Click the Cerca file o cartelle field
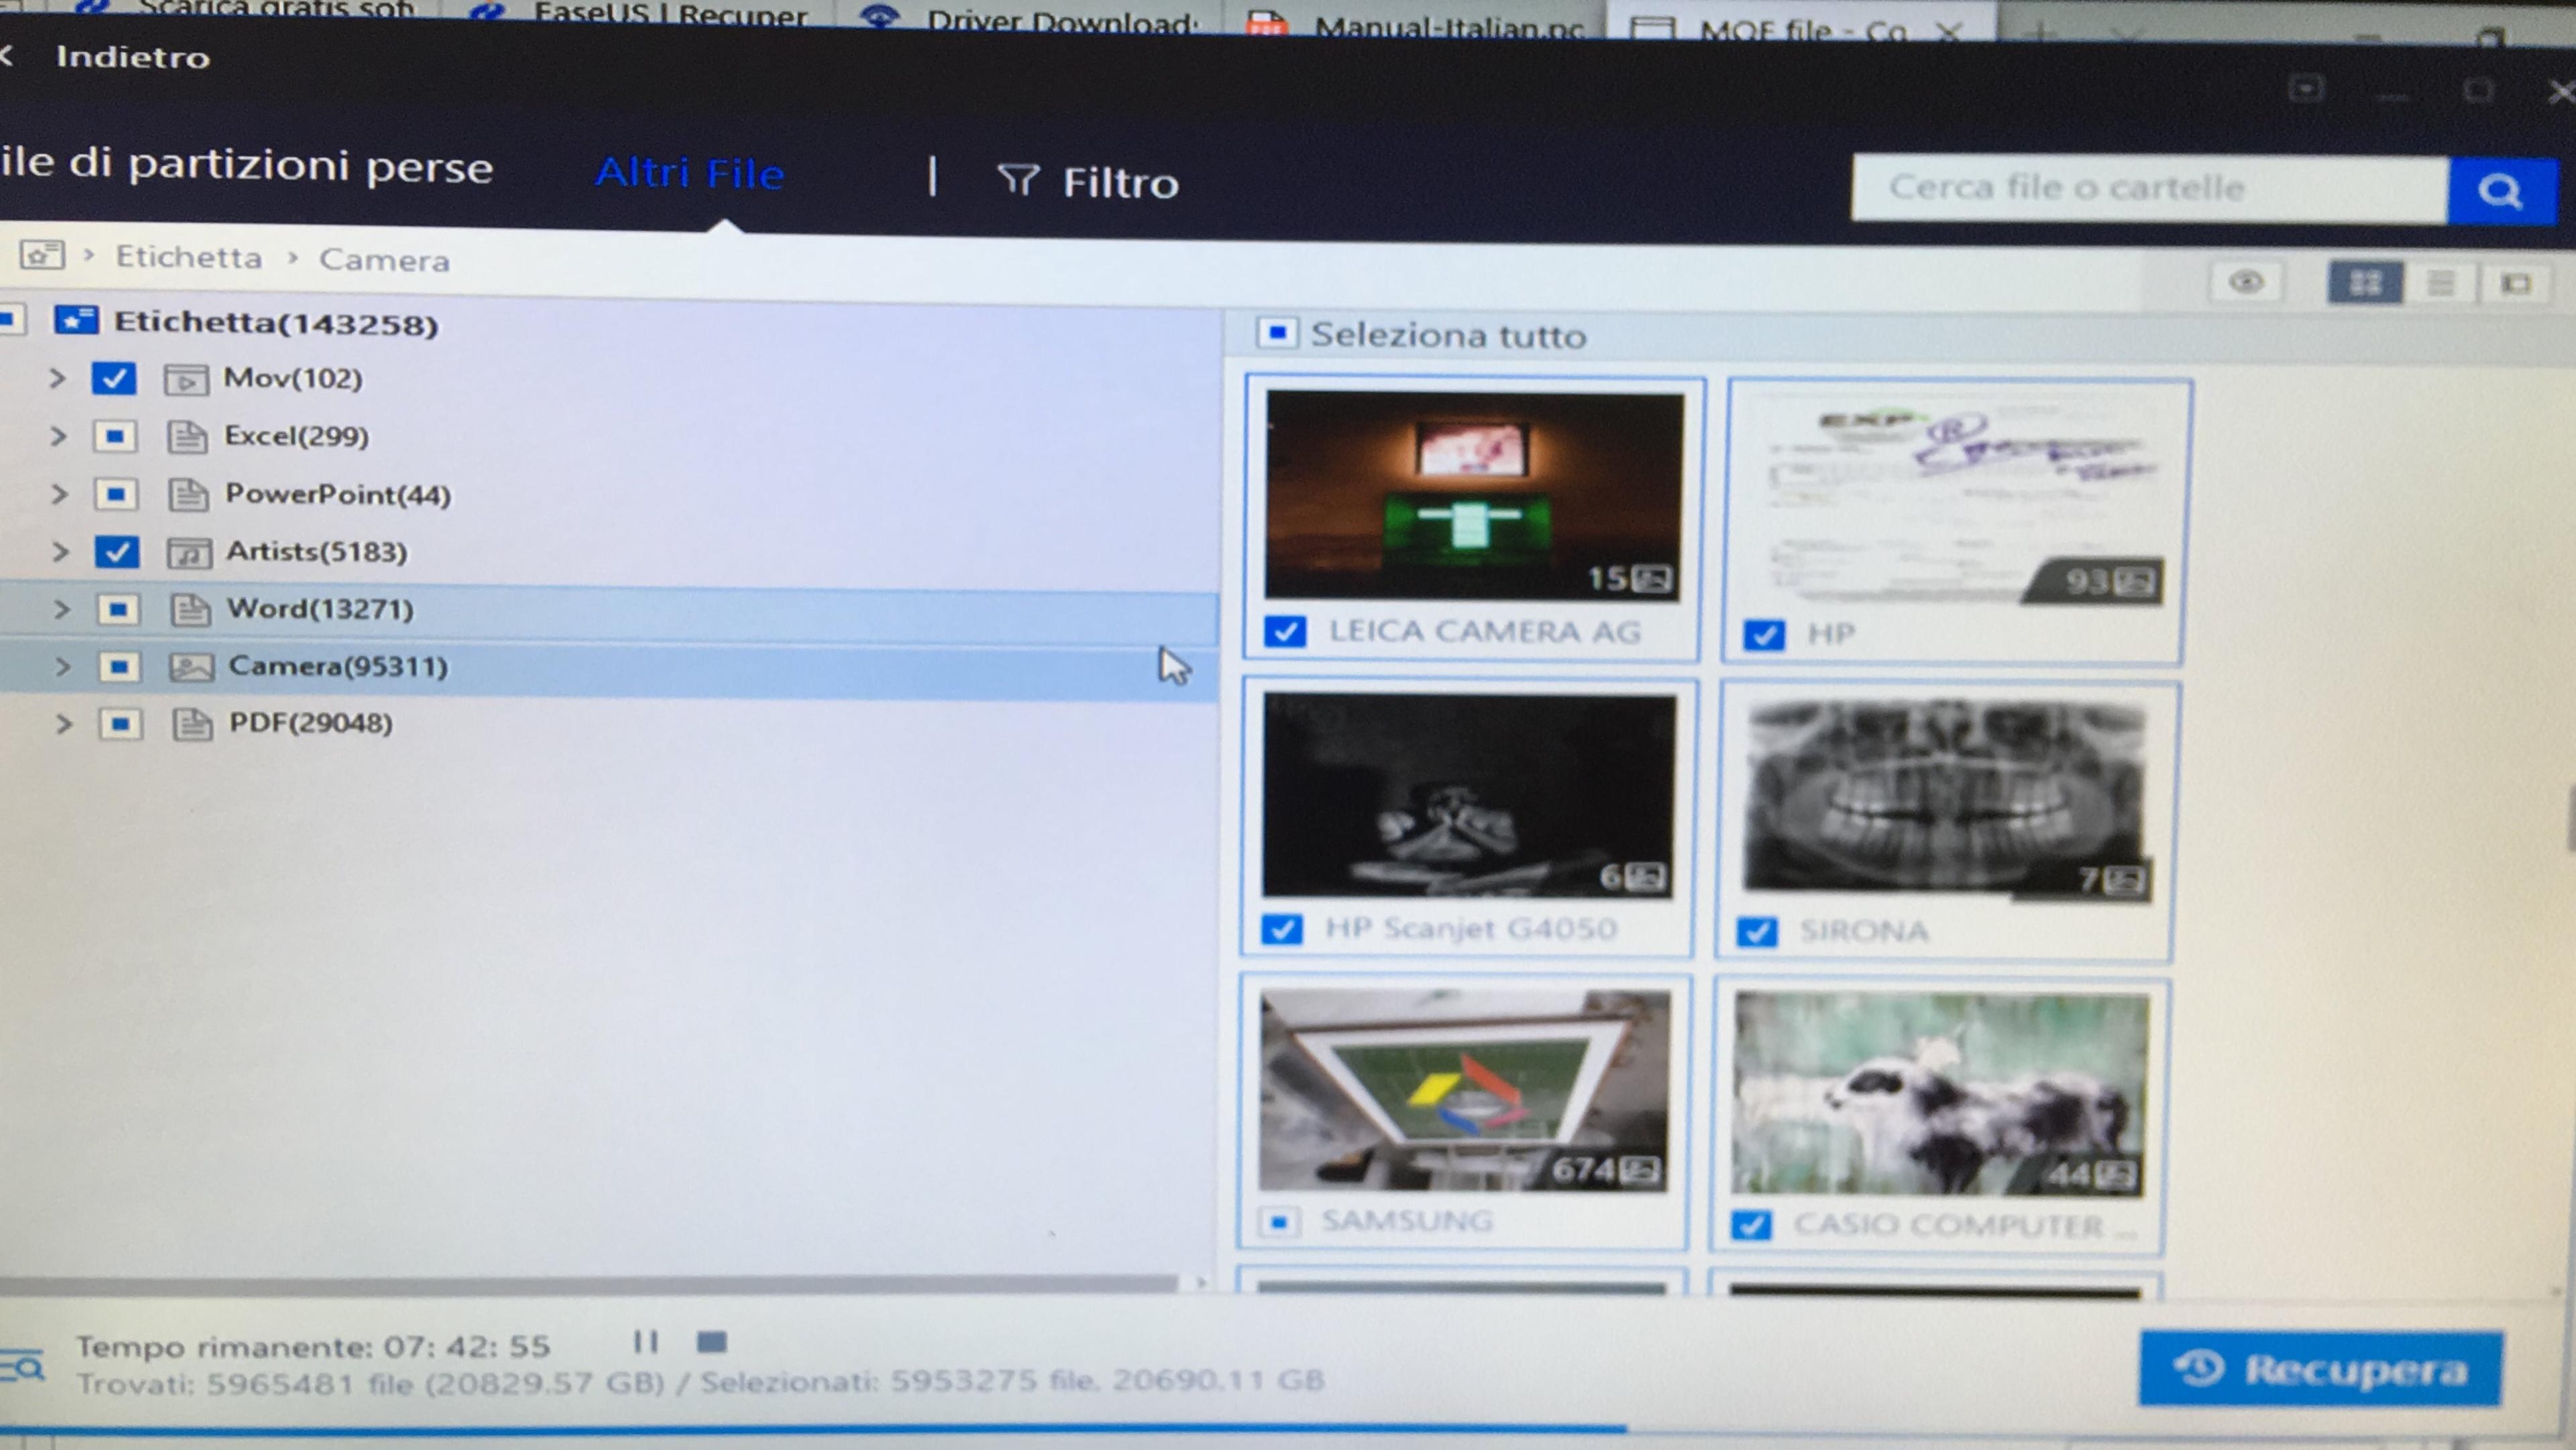Screen dimensions: 2576x1450 [2150, 188]
